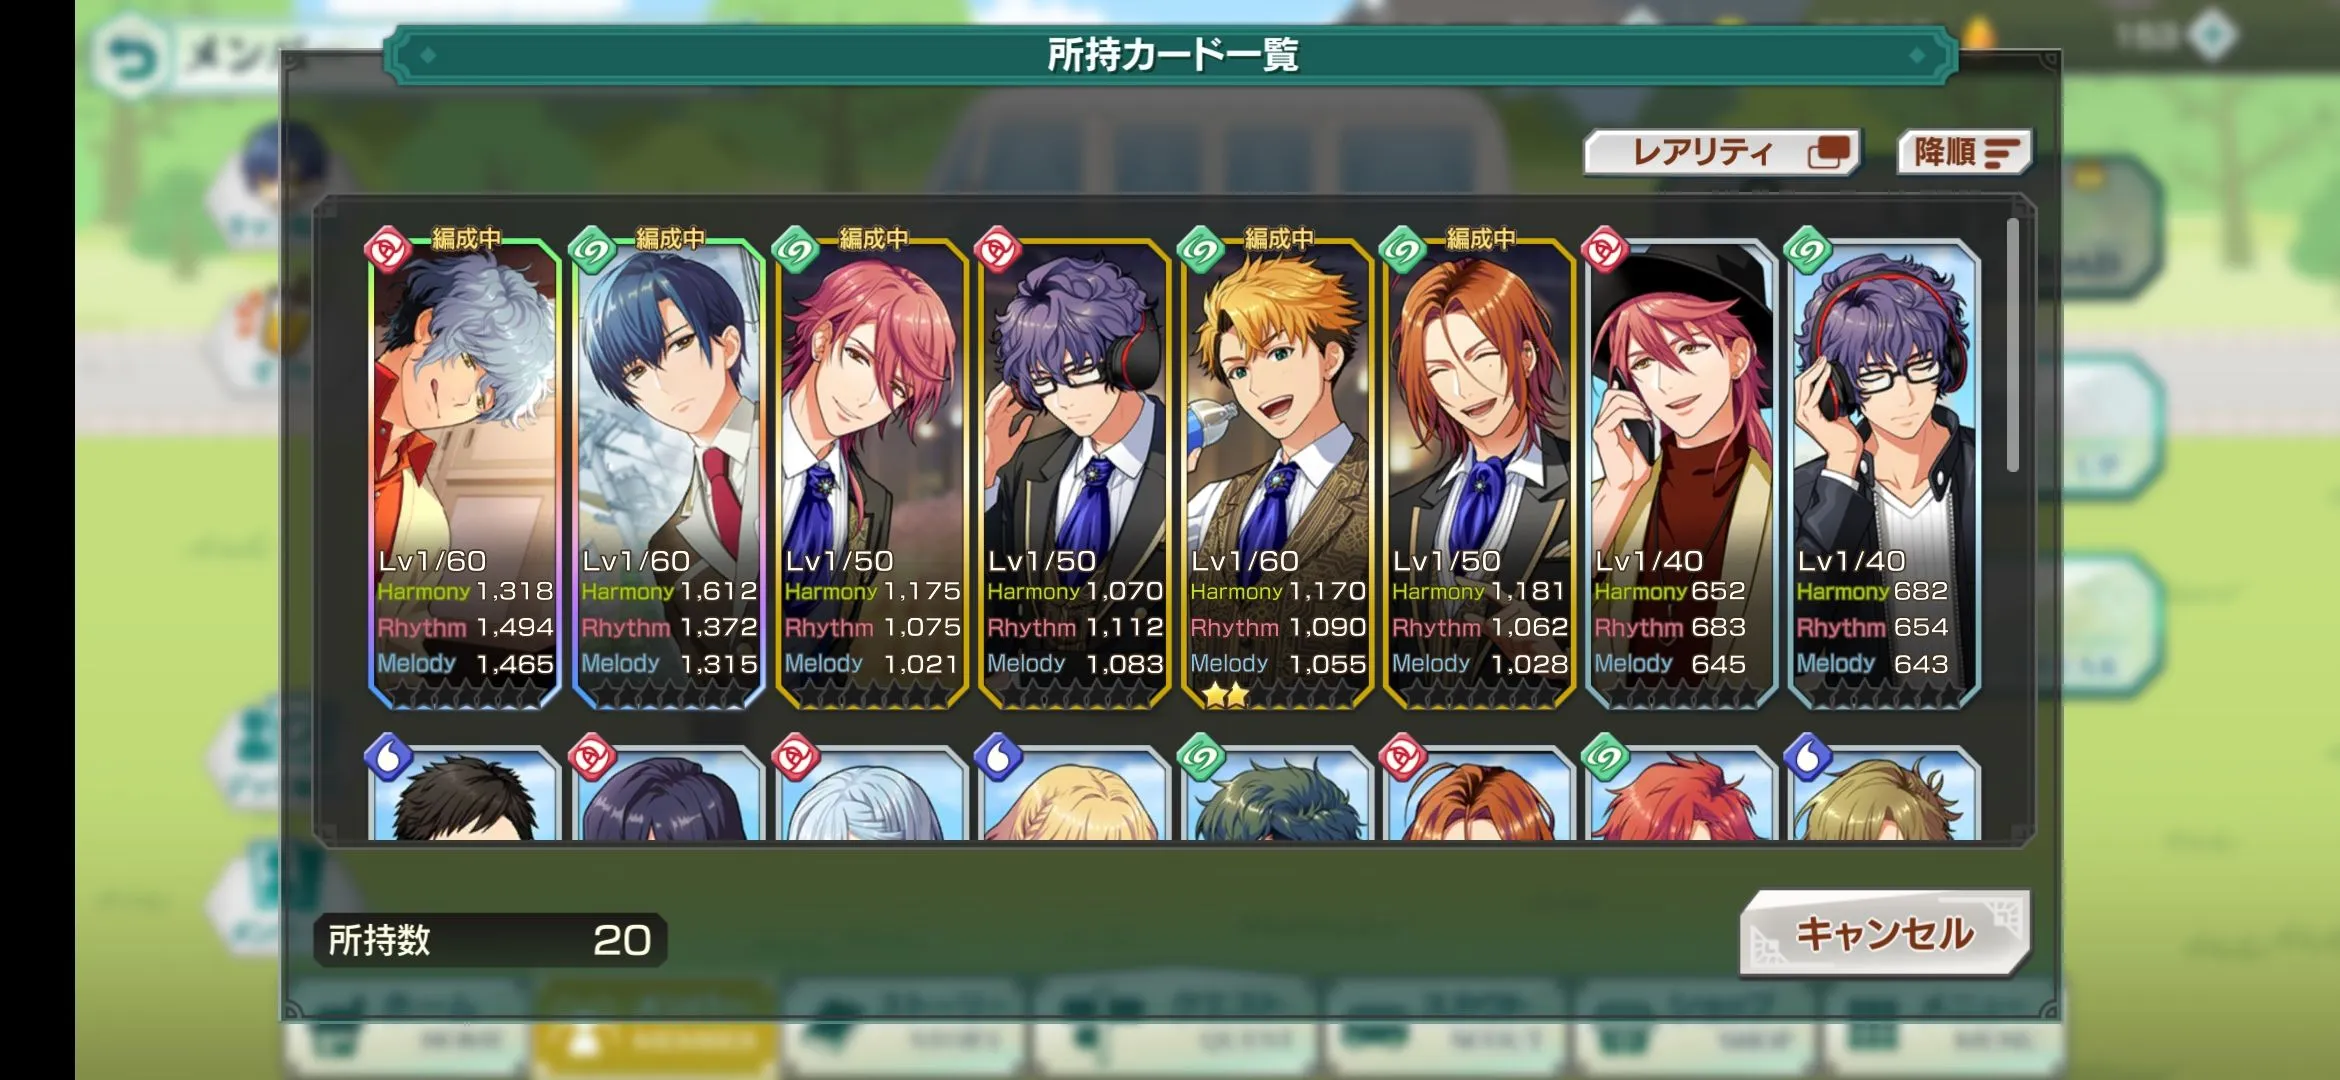Click green spiral icon on headphones Lv1/40 card
Image resolution: width=2340 pixels, height=1080 pixels.
click(x=1809, y=250)
